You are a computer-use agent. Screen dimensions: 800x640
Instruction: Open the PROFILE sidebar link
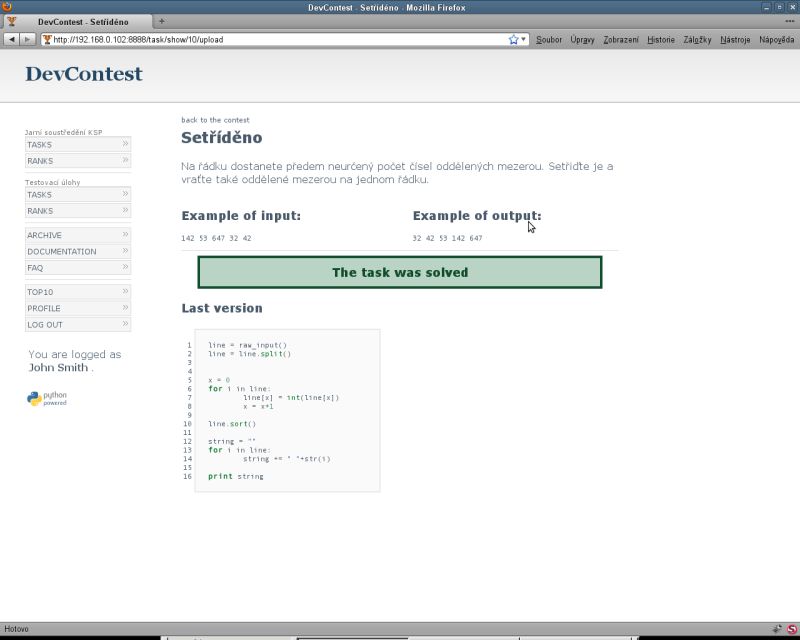[78, 308]
